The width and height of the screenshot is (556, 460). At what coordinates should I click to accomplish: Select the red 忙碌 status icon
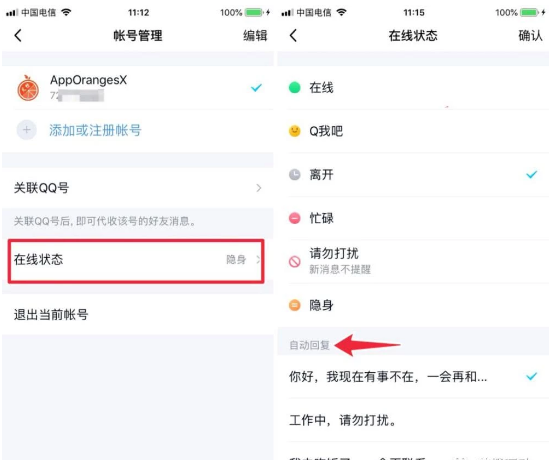[x=295, y=218]
